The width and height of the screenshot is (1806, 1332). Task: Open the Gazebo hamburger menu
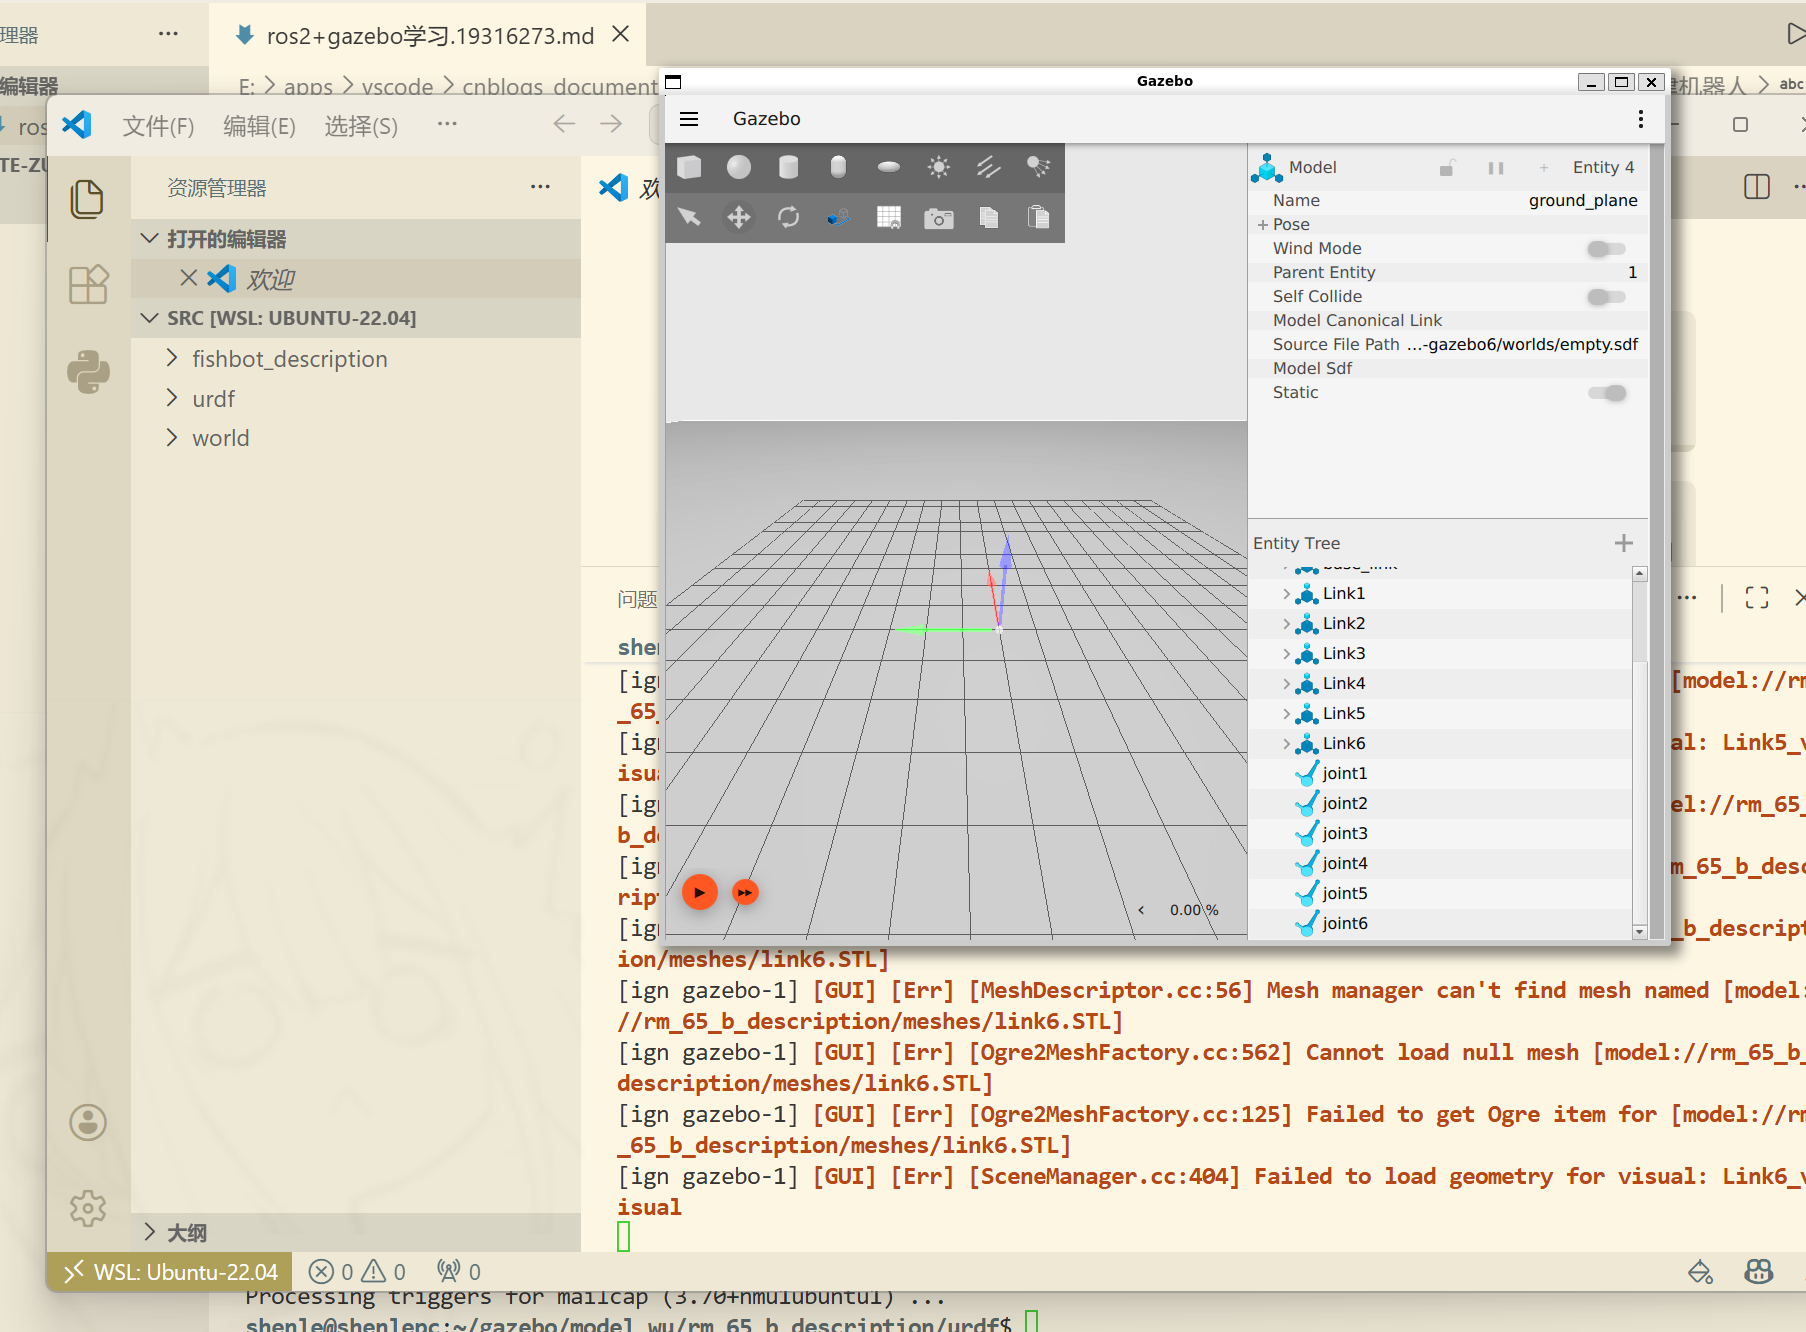(689, 119)
